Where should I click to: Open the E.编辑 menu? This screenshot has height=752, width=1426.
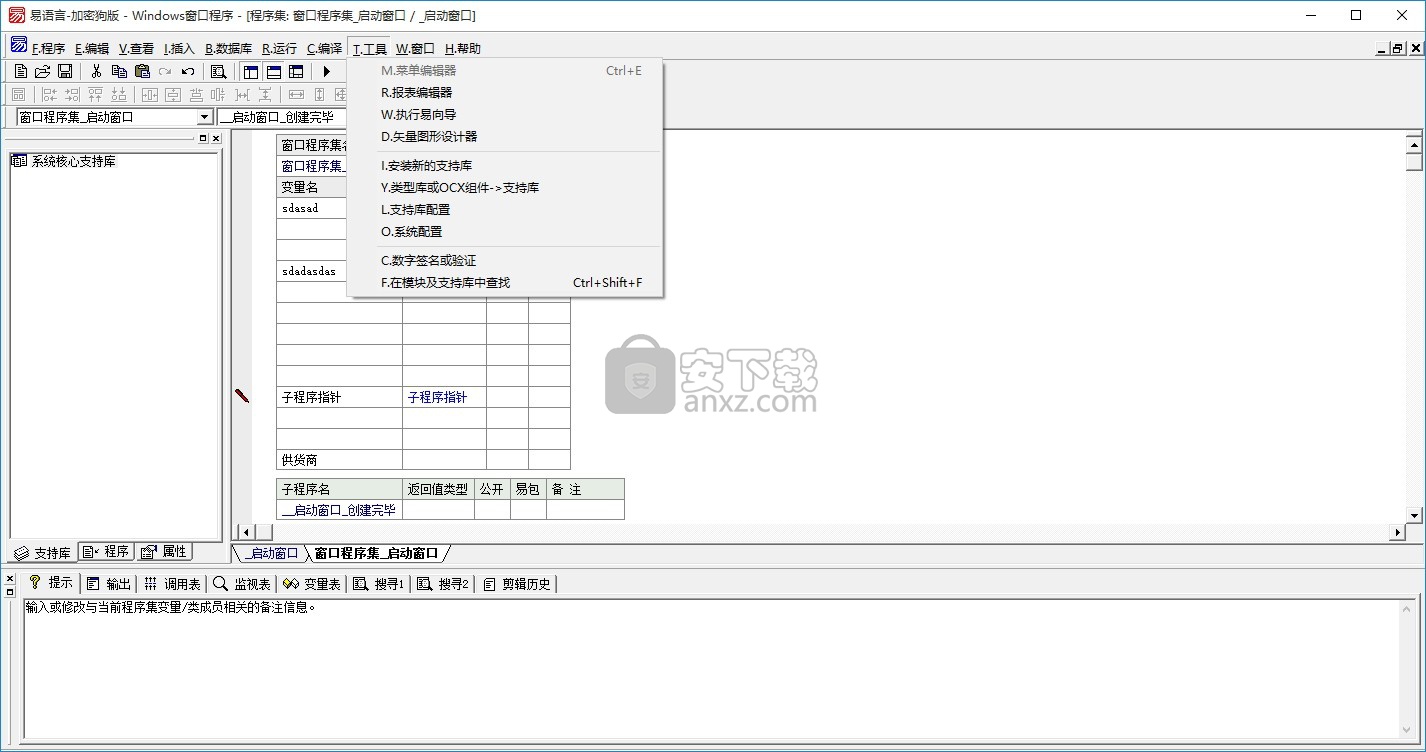pos(92,48)
